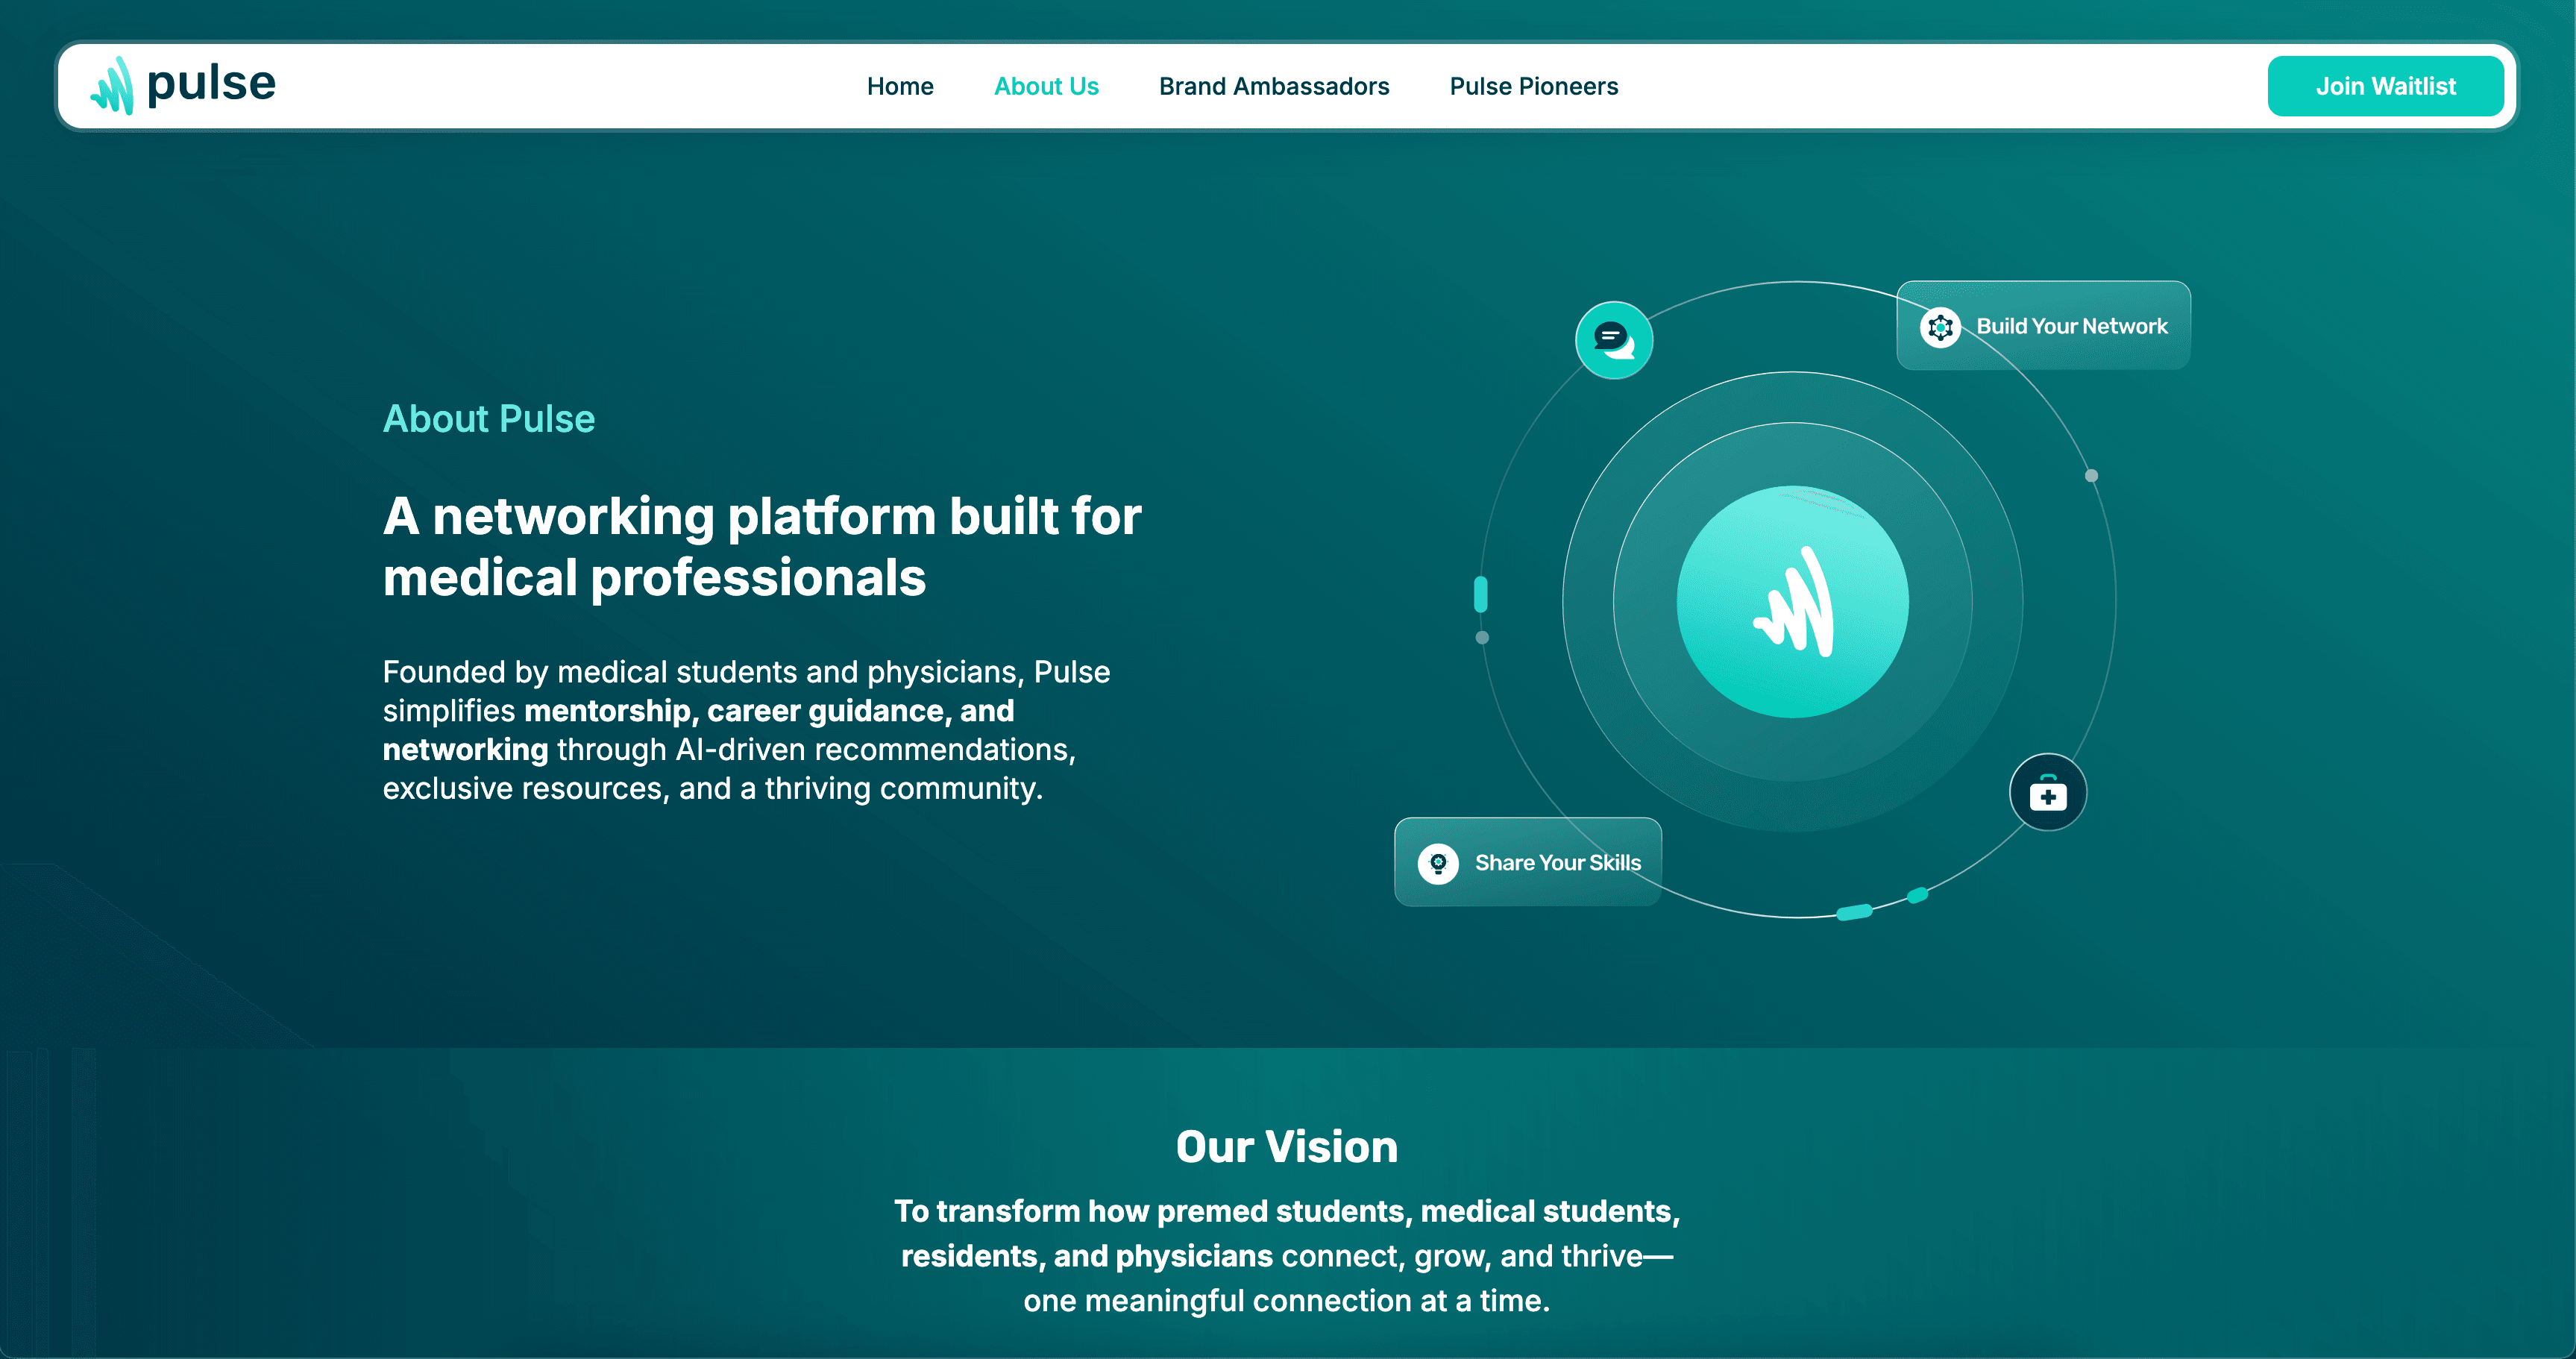Image resolution: width=2576 pixels, height=1359 pixels.
Task: Go to About Us page
Action: click(1046, 87)
